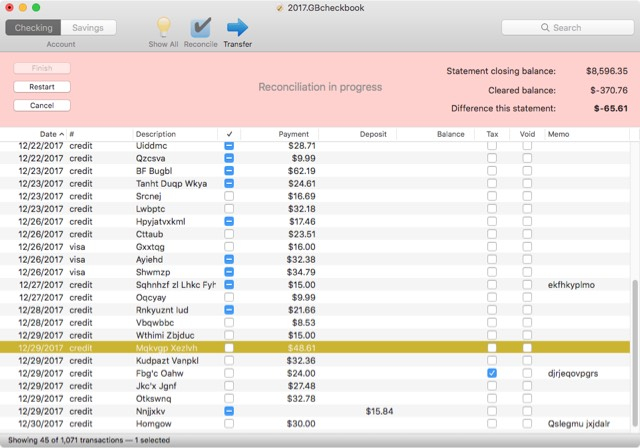
Task: Uncheck cleared mark for Ayiehd
Action: pos(229,259)
